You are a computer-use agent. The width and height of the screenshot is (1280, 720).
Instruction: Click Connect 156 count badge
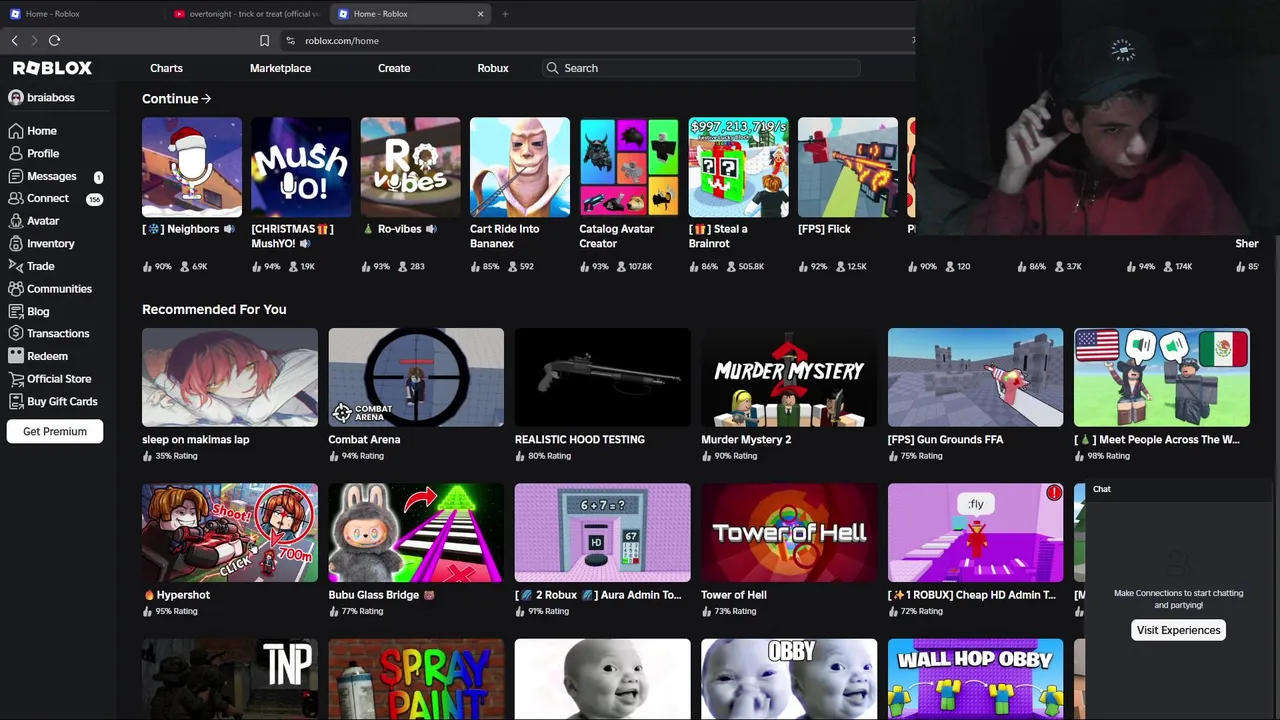pyautogui.click(x=94, y=199)
